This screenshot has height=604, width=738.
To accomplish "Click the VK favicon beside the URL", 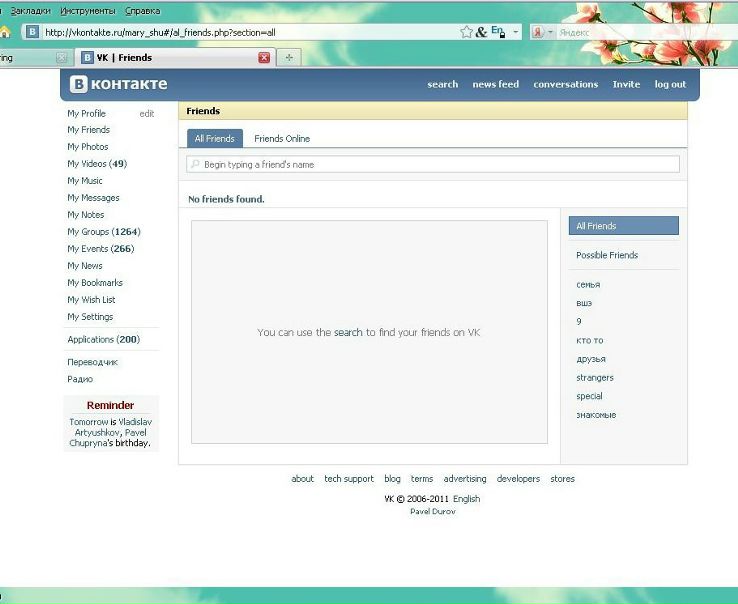I will click(x=32, y=32).
